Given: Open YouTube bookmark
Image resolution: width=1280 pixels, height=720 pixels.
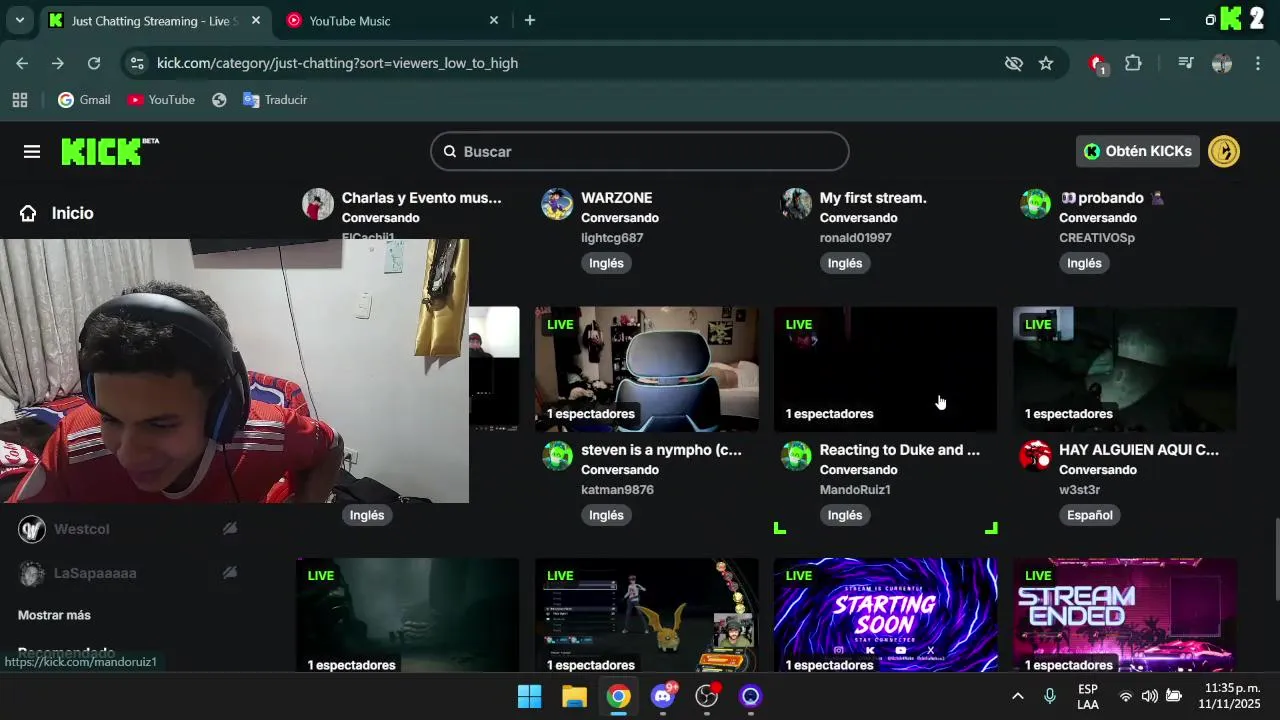Looking at the screenshot, I should tap(161, 100).
